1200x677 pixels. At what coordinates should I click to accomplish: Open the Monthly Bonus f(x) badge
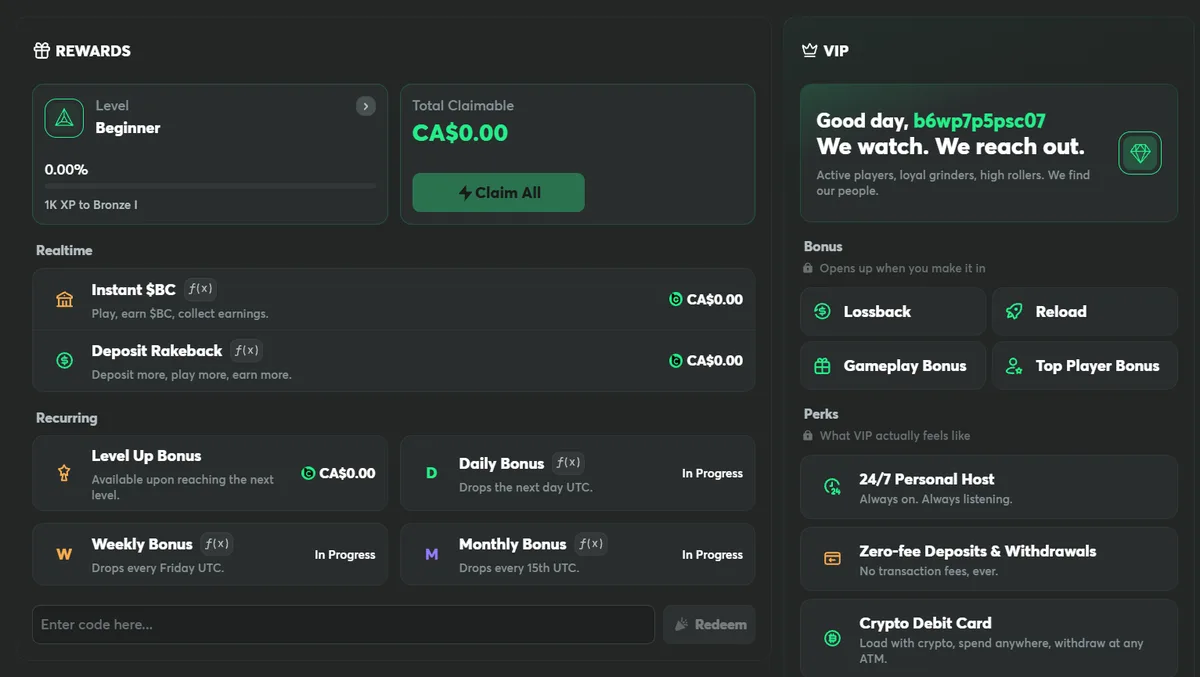coord(591,544)
